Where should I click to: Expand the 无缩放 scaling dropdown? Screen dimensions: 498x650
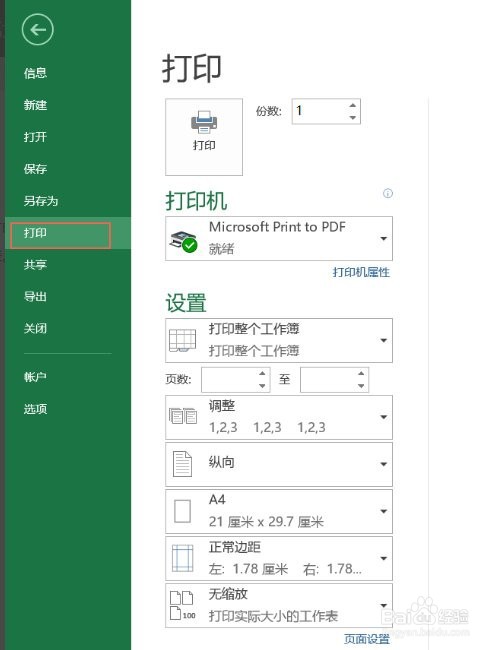[384, 605]
